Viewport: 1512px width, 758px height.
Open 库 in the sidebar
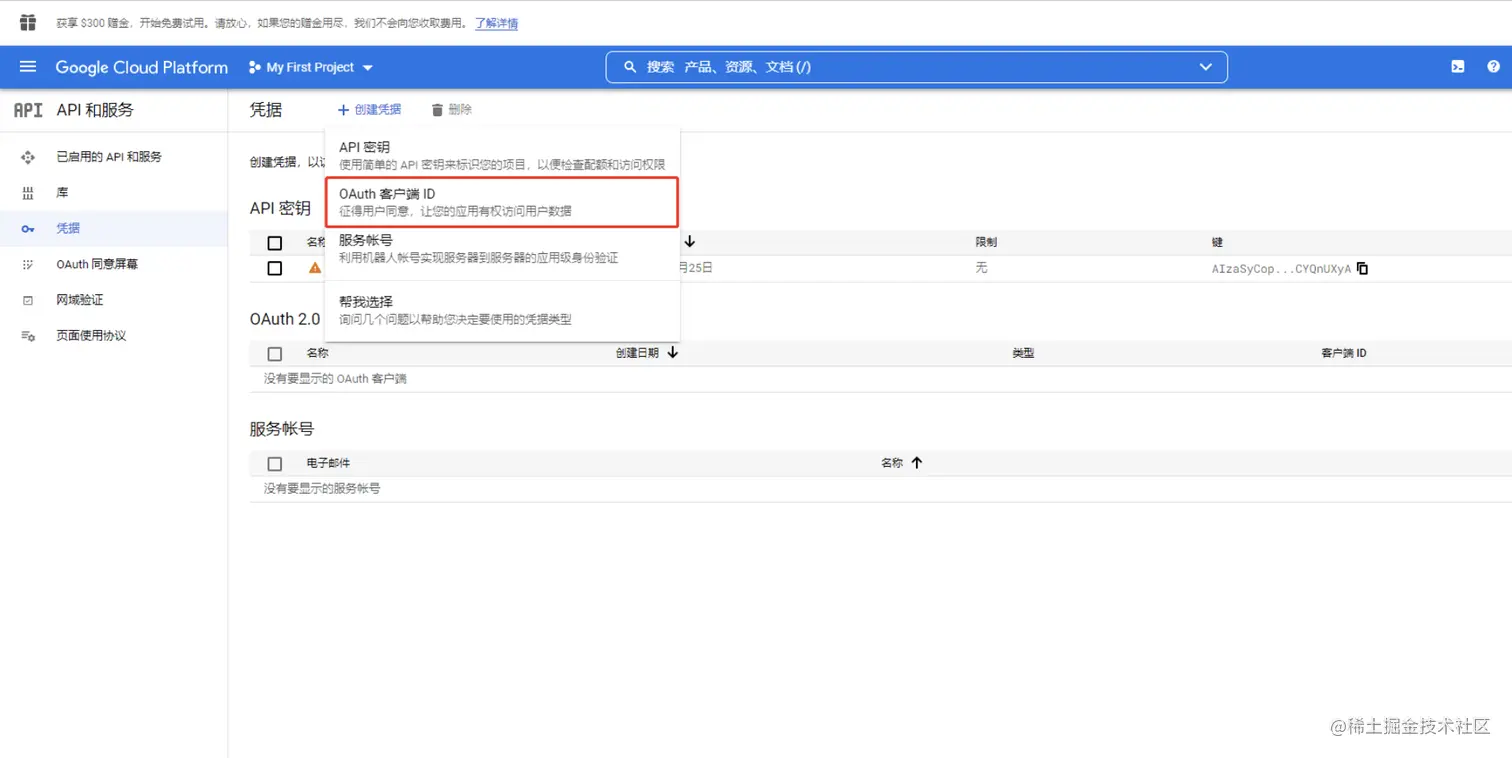pyautogui.click(x=62, y=192)
